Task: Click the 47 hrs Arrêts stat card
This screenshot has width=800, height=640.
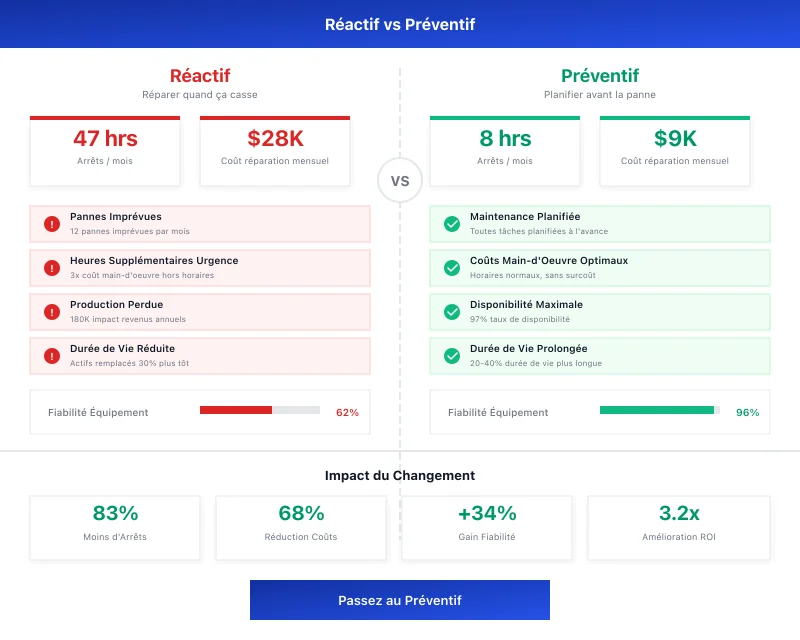Action: coord(106,148)
